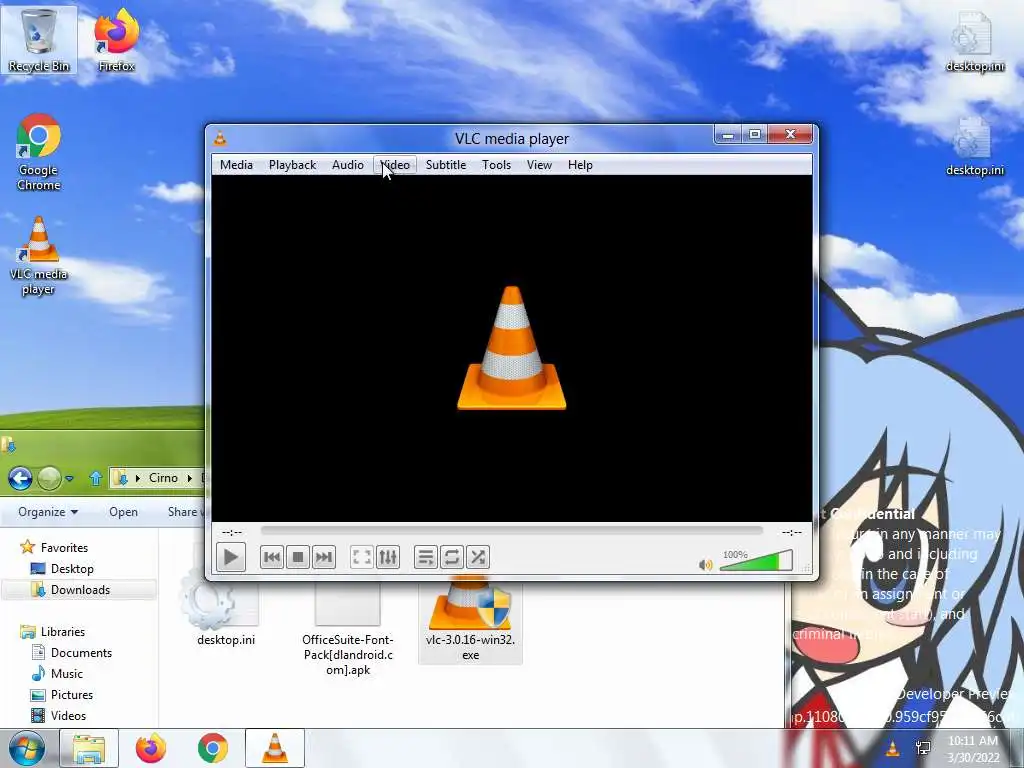Open Videos library in Explorer
The width and height of the screenshot is (1024, 768).
(59, 716)
